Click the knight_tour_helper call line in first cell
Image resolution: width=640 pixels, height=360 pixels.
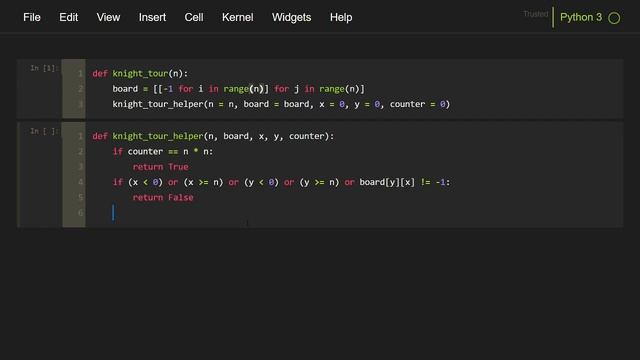[x=281, y=104]
